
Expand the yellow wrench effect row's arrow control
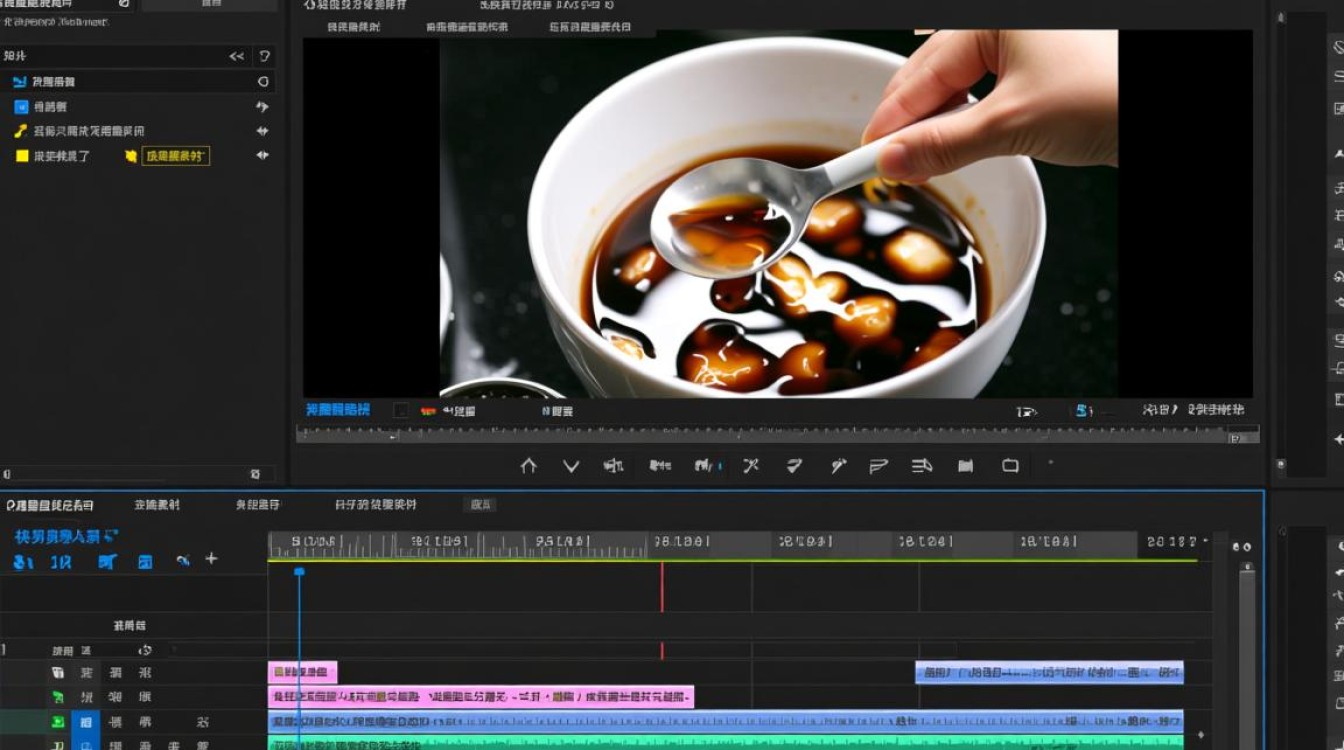262,131
